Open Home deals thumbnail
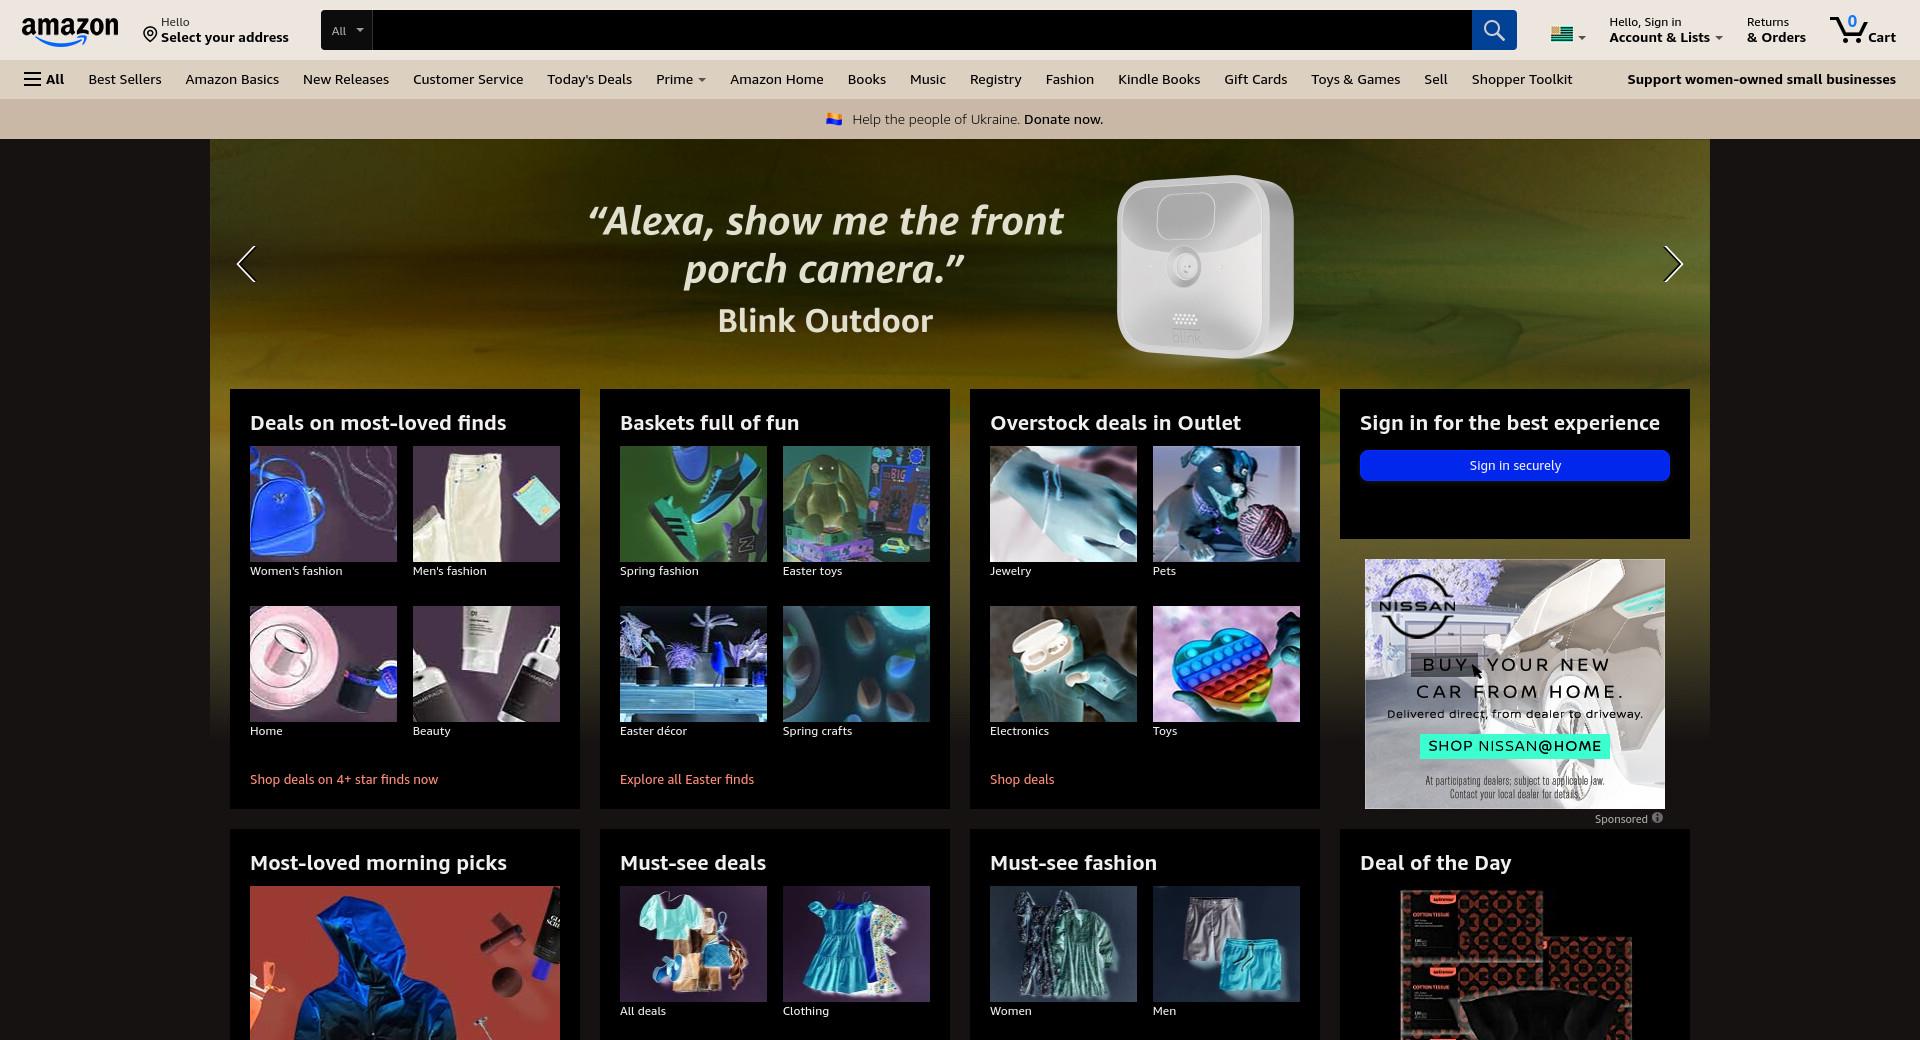 click(323, 664)
